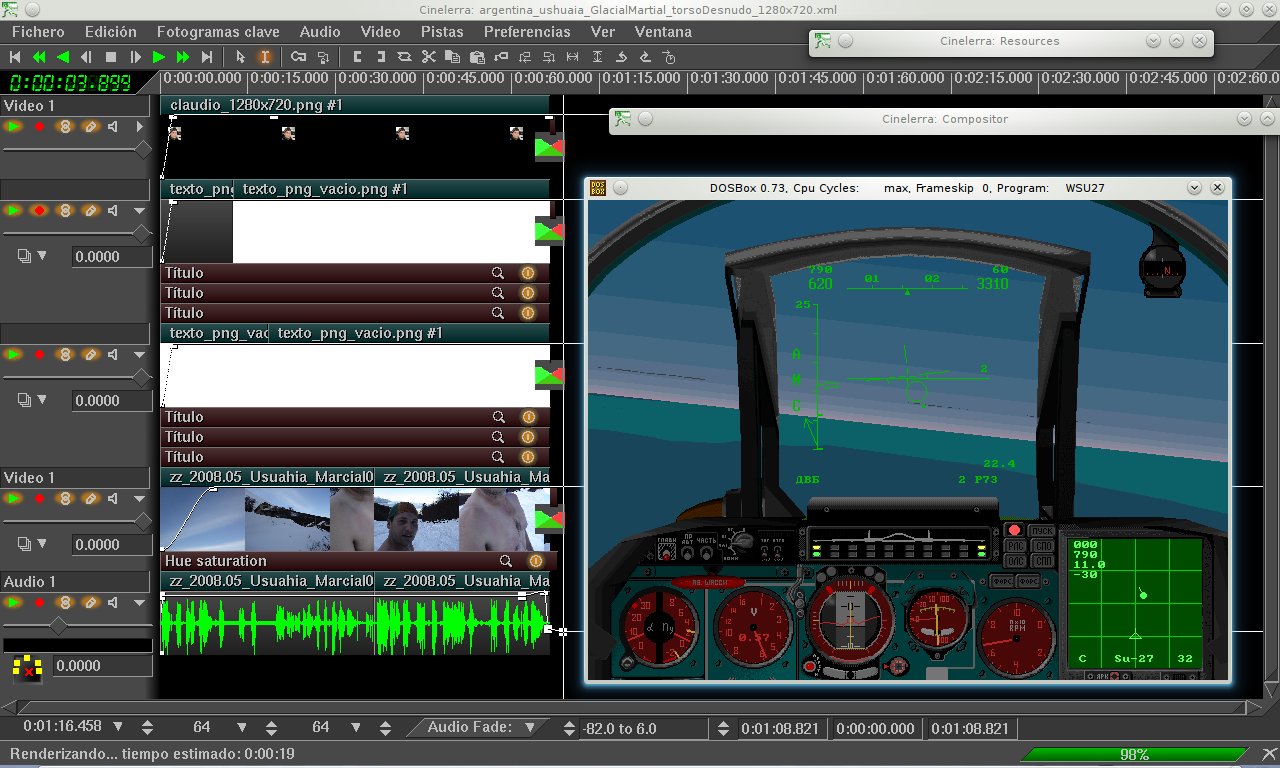Open the 0:01:16.458 zoom duration dropdown

[118, 727]
